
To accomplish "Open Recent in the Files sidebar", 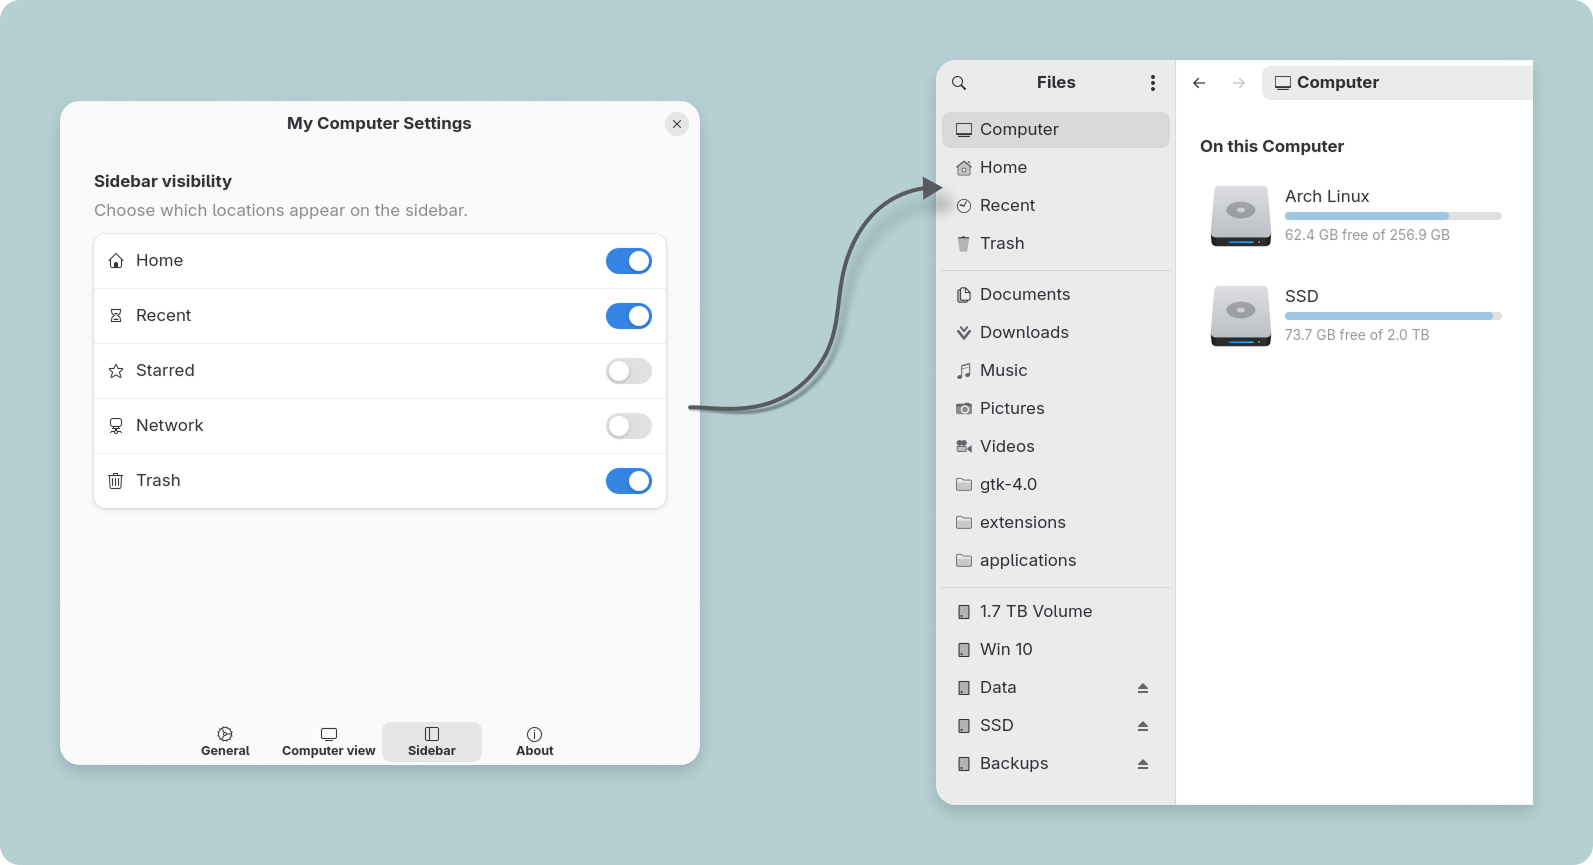I will tap(1056, 206).
